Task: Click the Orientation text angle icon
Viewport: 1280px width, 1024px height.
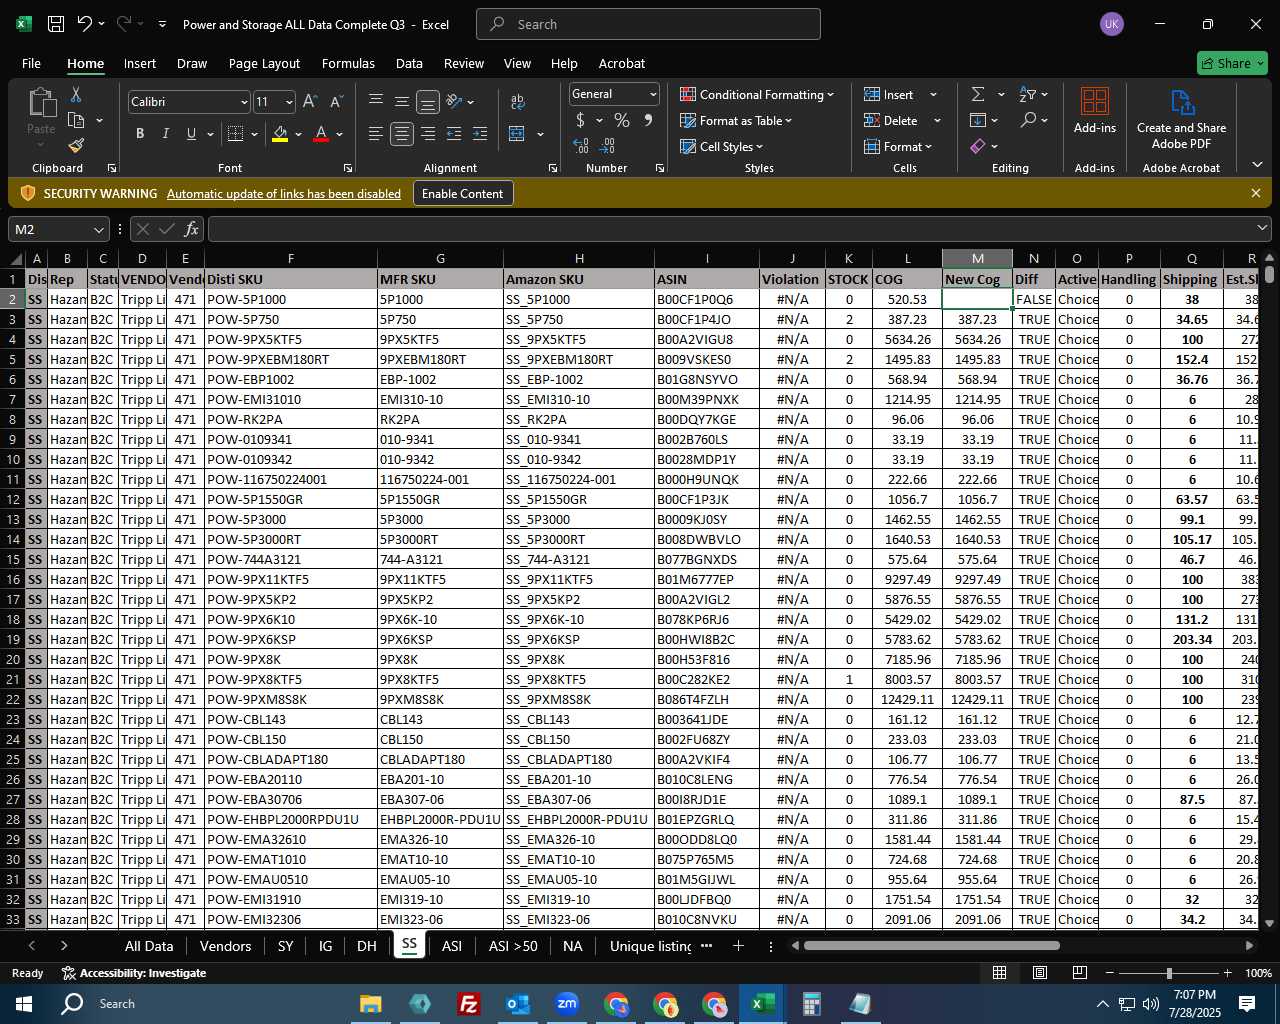Action: pos(454,101)
